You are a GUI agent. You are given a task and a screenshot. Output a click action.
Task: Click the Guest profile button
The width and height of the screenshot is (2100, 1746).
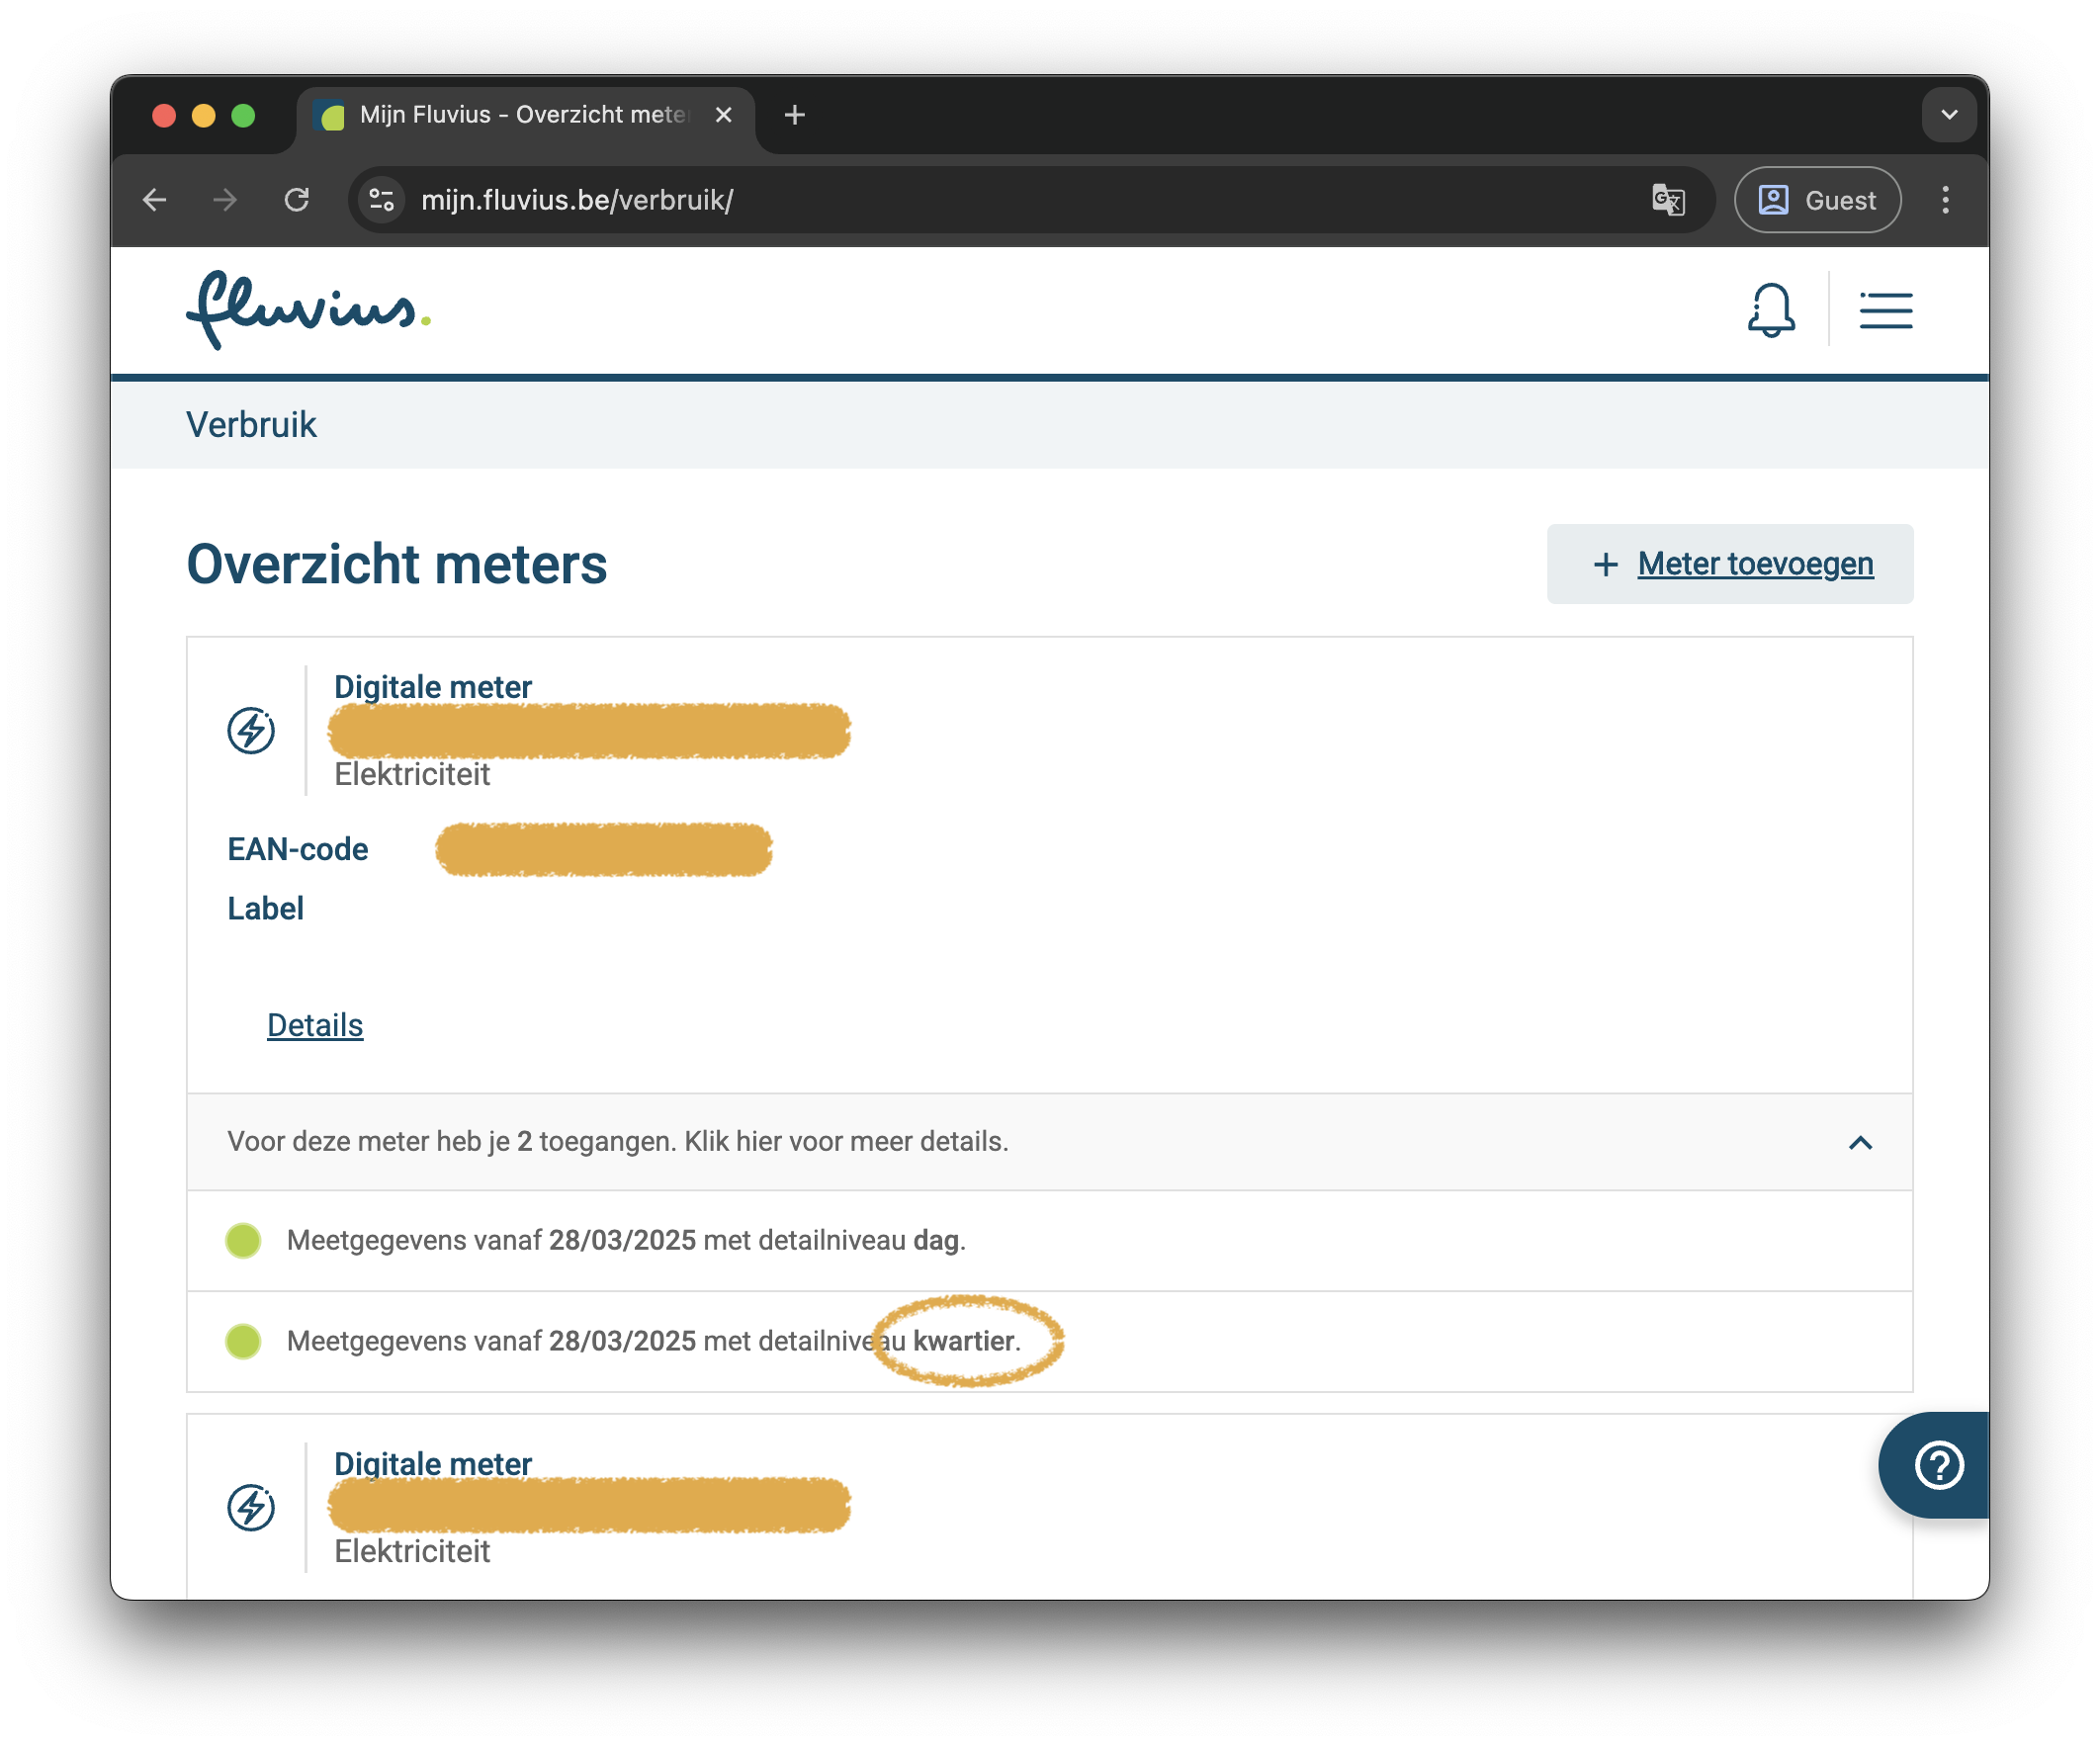click(1817, 200)
